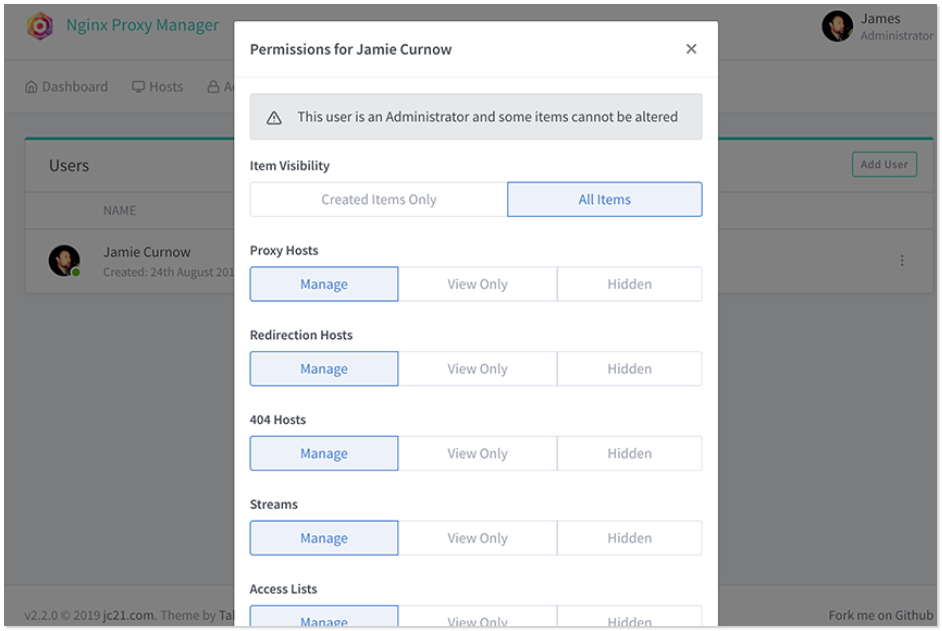This screenshot has height=631, width=942.
Task: Open the jc21.com footer link
Action: click(129, 615)
